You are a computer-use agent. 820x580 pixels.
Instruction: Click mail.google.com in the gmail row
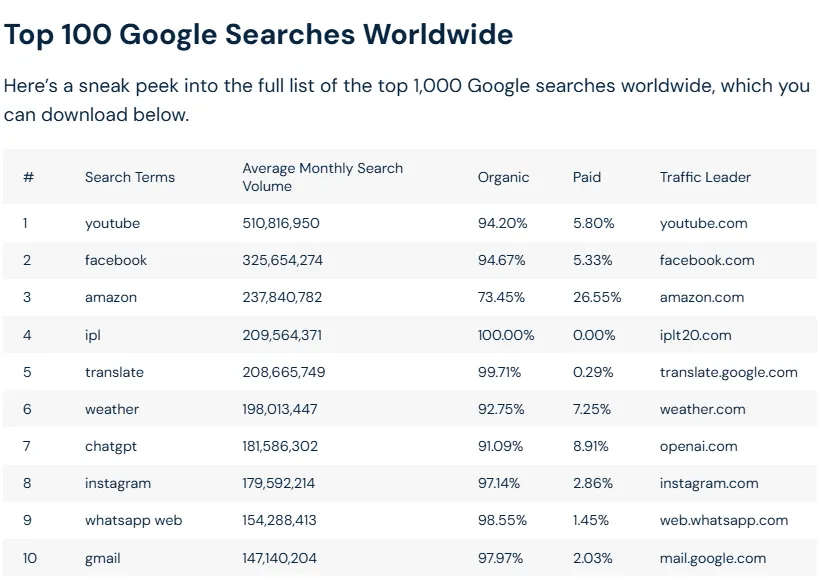tap(713, 558)
